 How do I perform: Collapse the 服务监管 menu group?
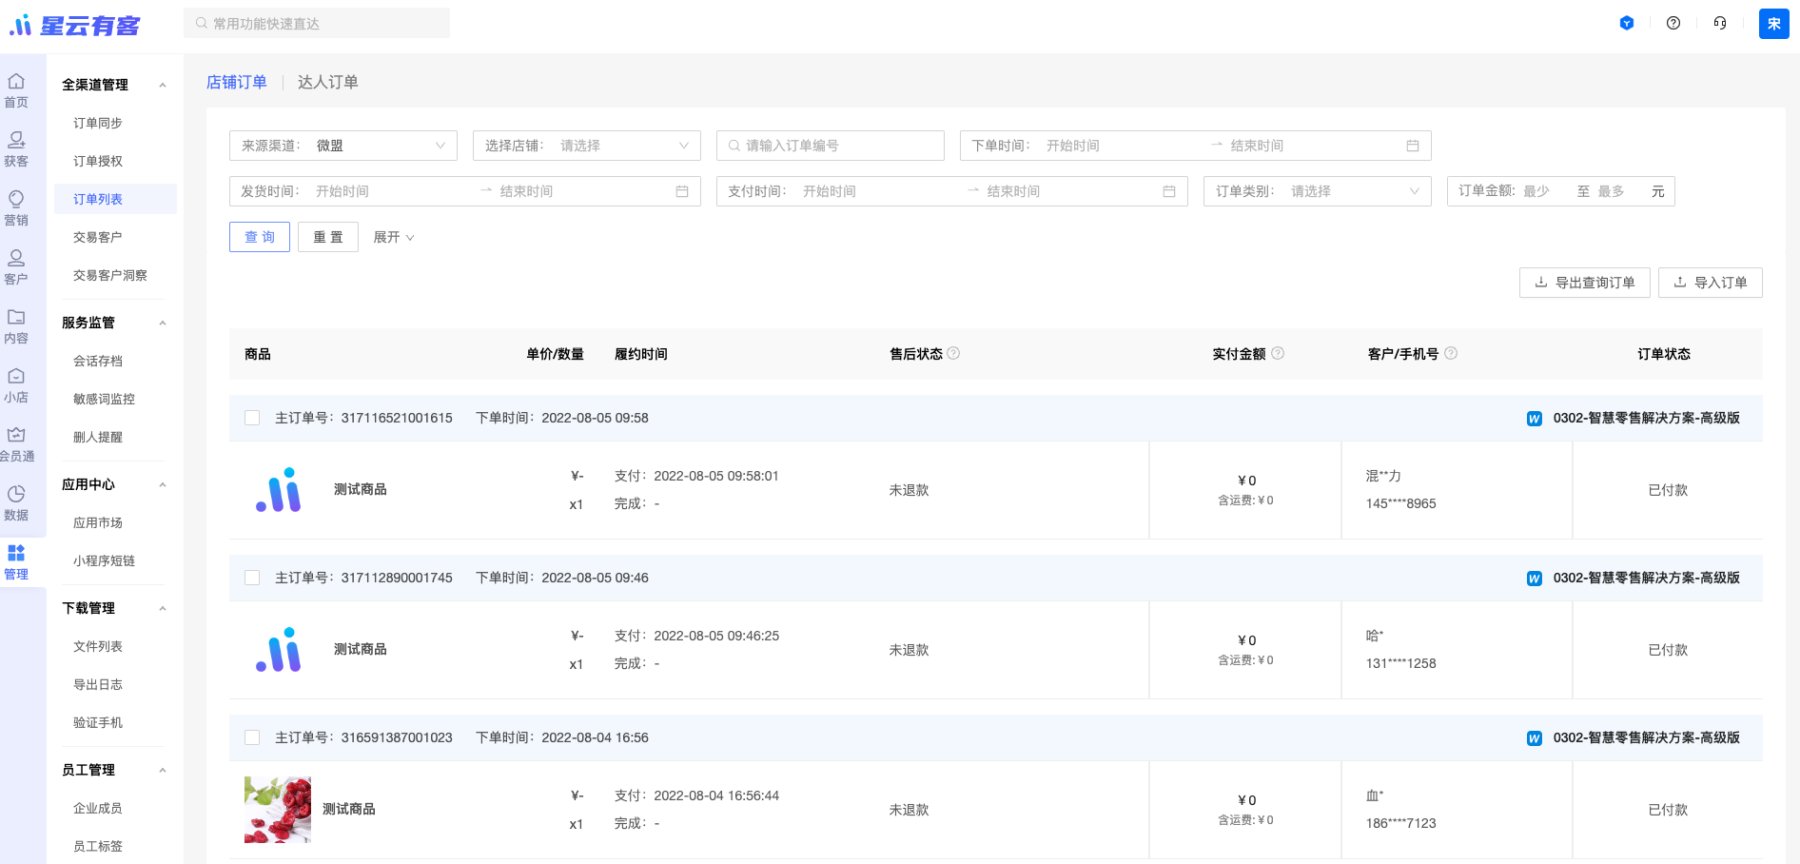click(162, 323)
